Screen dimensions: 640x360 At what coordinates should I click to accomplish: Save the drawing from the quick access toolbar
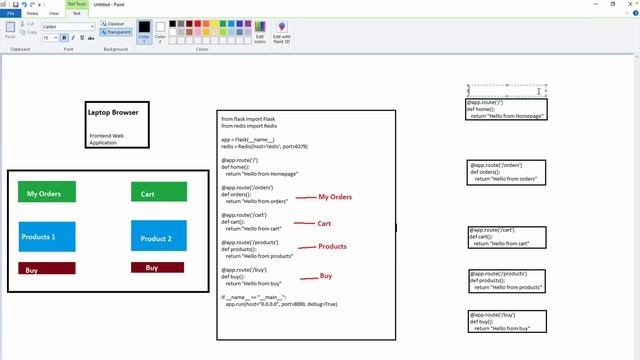(16, 4)
